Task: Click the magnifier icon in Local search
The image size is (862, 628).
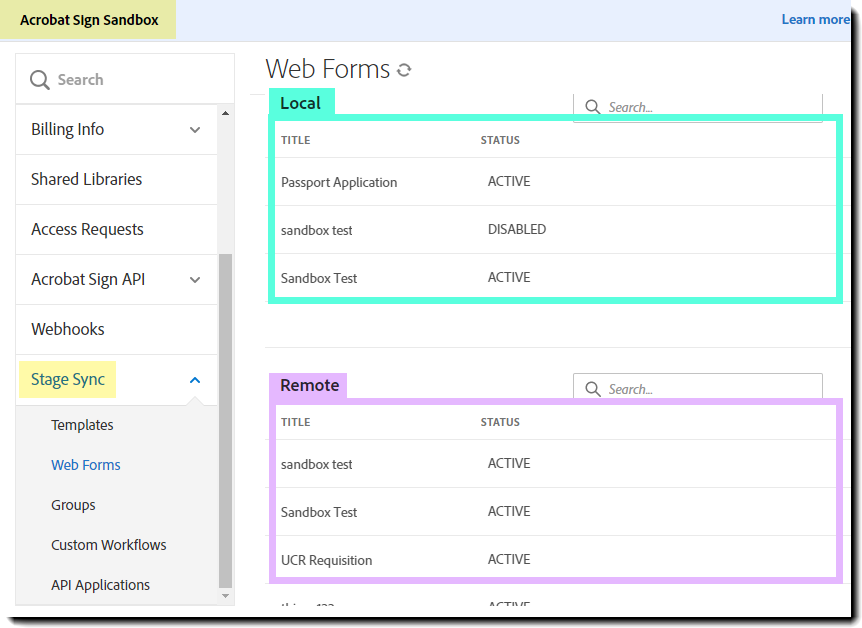Action: [x=593, y=107]
